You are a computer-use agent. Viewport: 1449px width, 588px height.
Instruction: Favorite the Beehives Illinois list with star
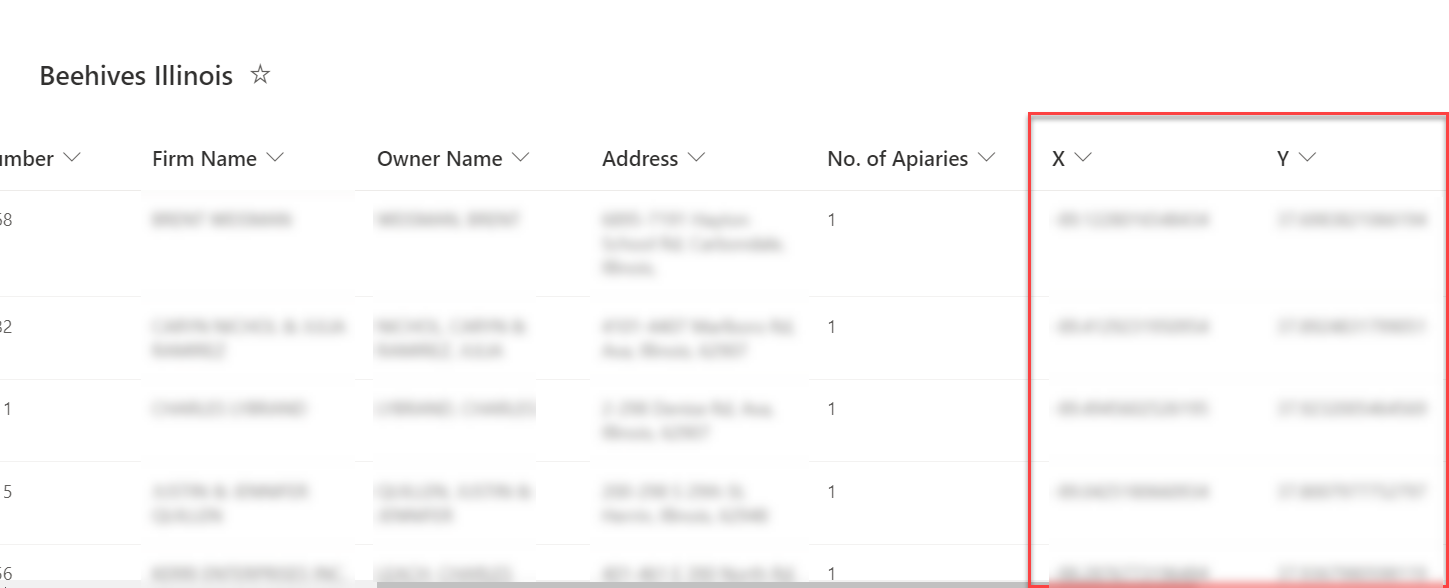(x=260, y=75)
